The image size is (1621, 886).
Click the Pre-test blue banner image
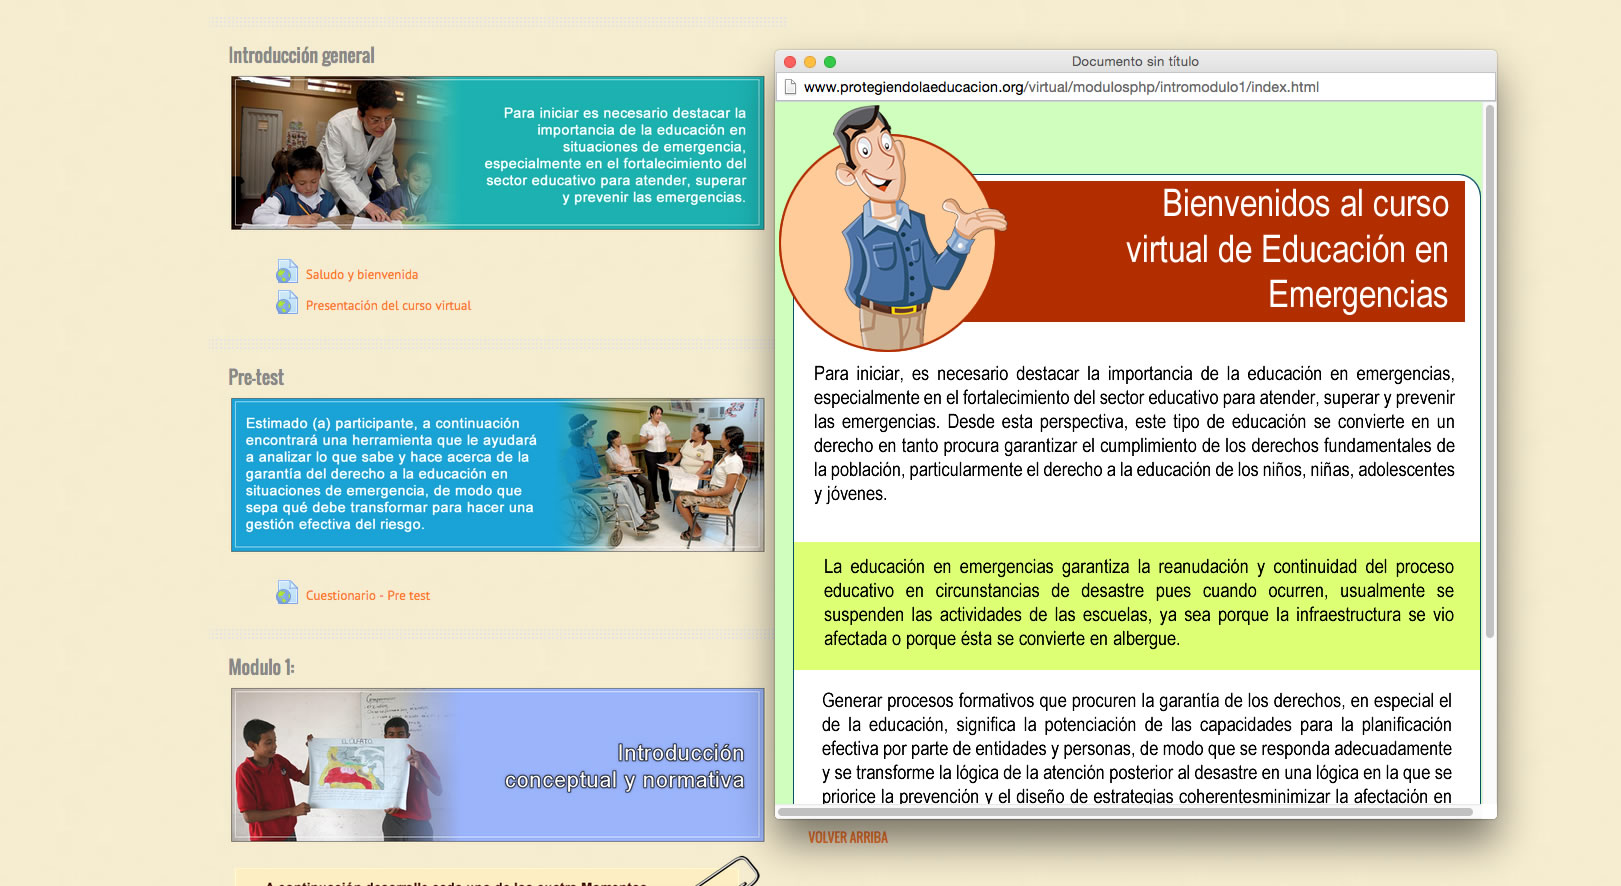[x=497, y=475]
